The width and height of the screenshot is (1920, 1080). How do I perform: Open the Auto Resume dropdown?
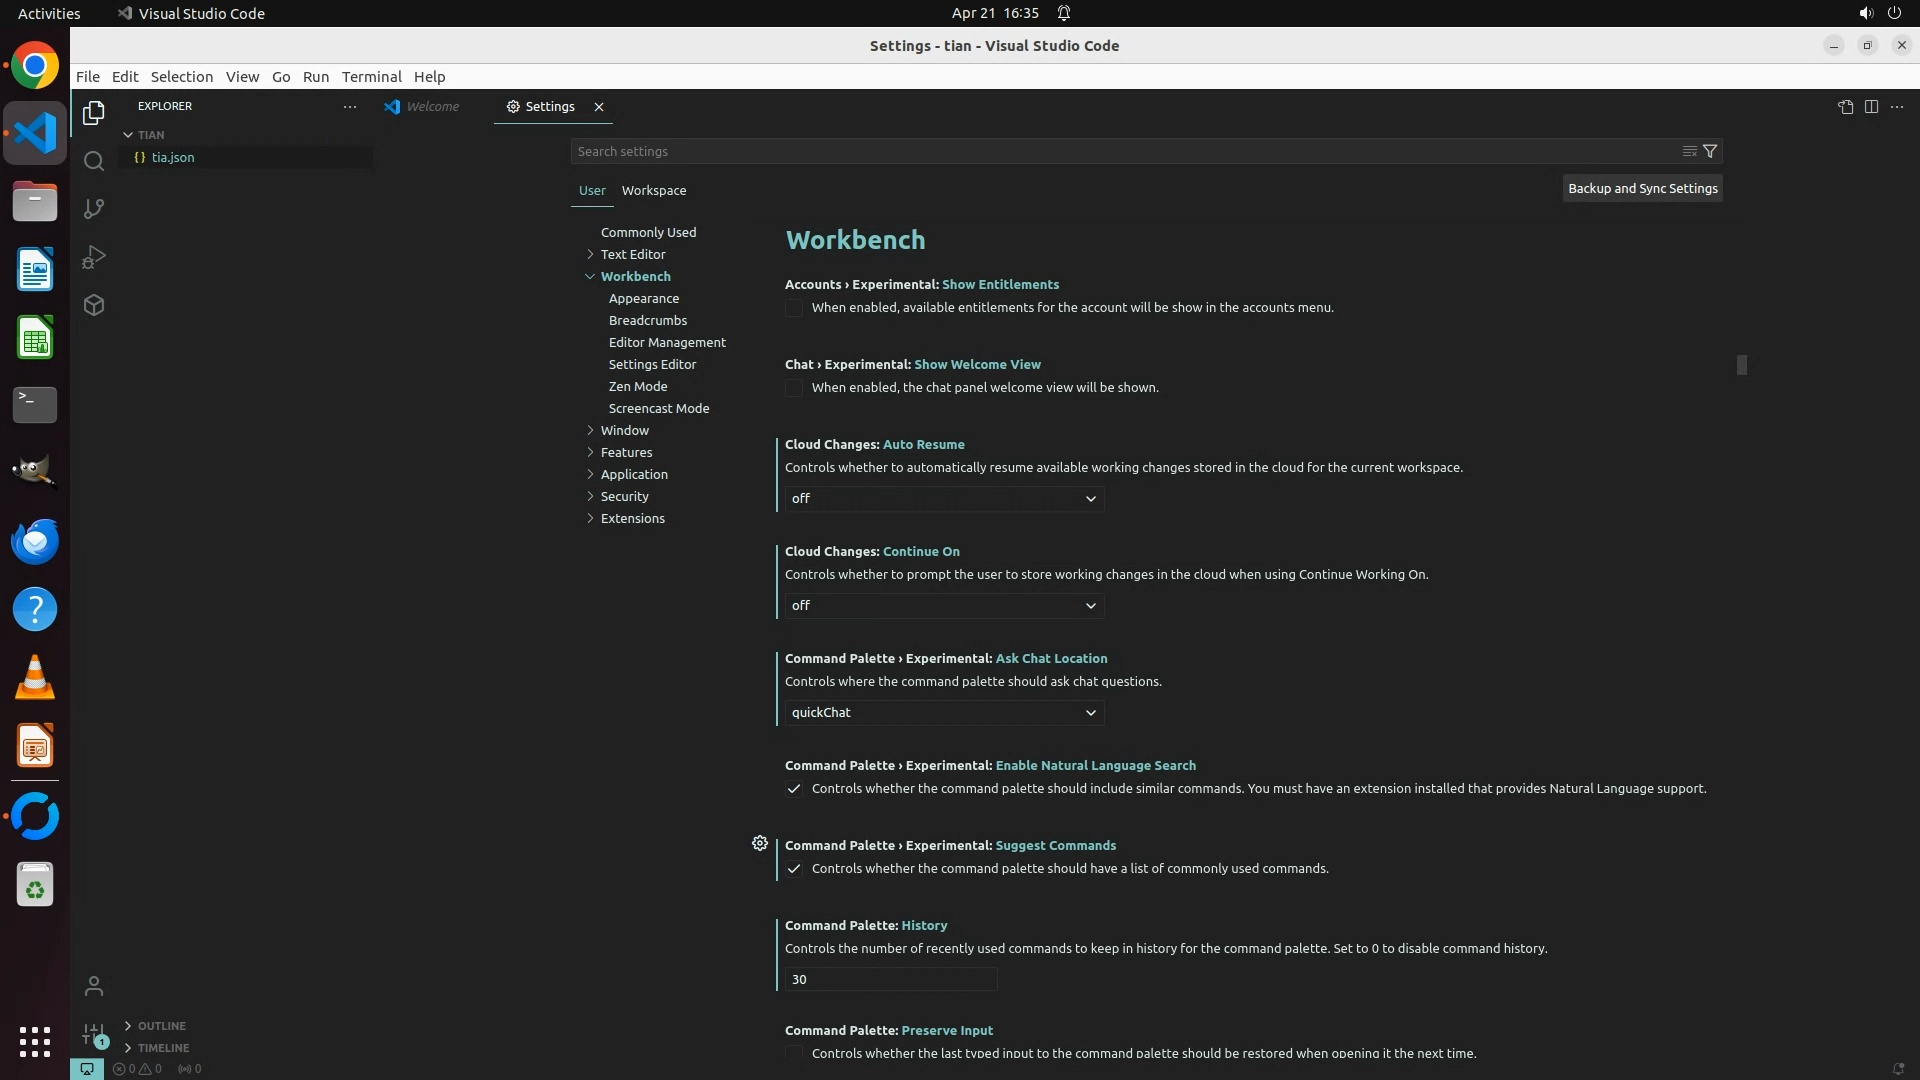pyautogui.click(x=944, y=499)
